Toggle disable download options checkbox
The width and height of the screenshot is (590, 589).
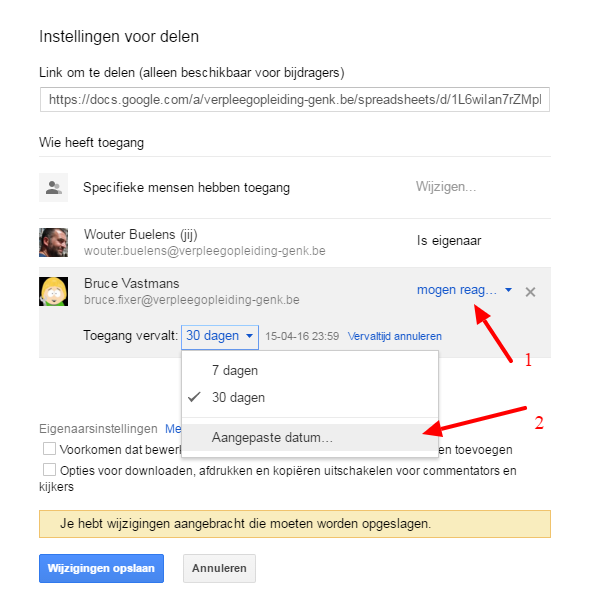[x=49, y=470]
